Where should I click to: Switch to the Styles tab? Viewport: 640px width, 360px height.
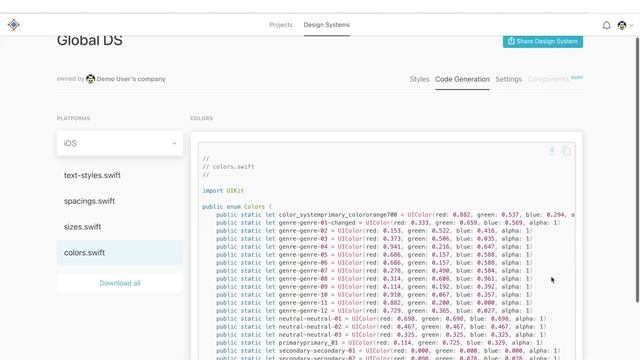click(x=419, y=79)
